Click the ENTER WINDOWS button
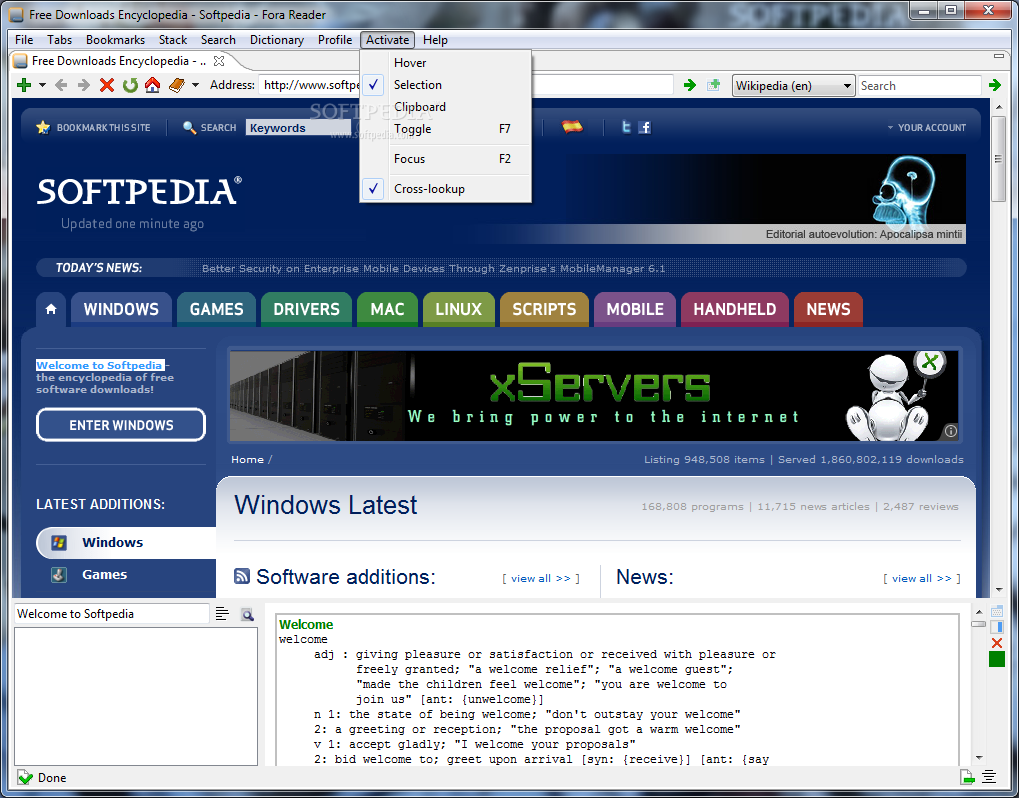The width and height of the screenshot is (1019, 798). 121,425
